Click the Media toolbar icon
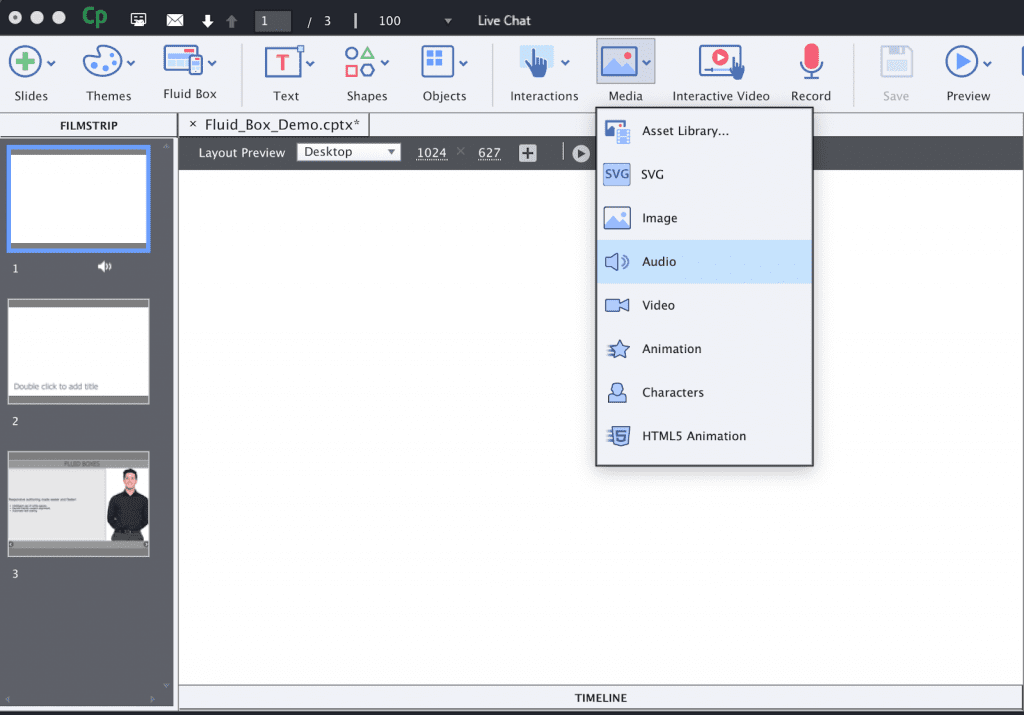Screen dimensions: 1024x715 point(618,62)
